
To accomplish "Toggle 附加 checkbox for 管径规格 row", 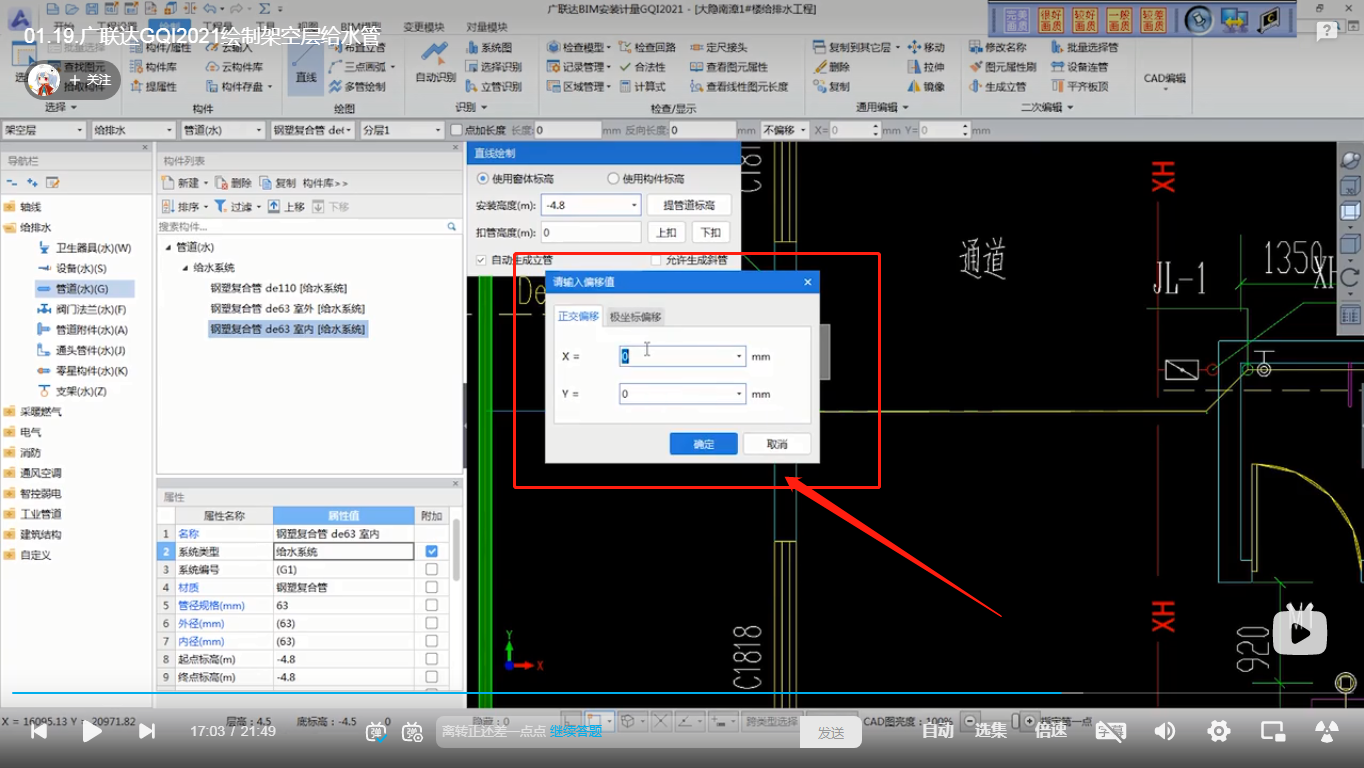I will 432,605.
